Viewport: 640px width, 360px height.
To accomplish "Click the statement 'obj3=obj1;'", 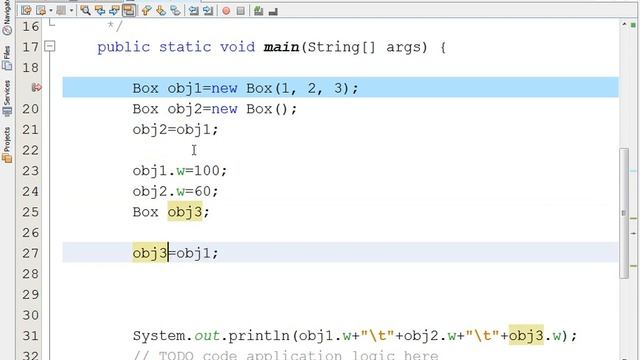I will click(x=176, y=253).
